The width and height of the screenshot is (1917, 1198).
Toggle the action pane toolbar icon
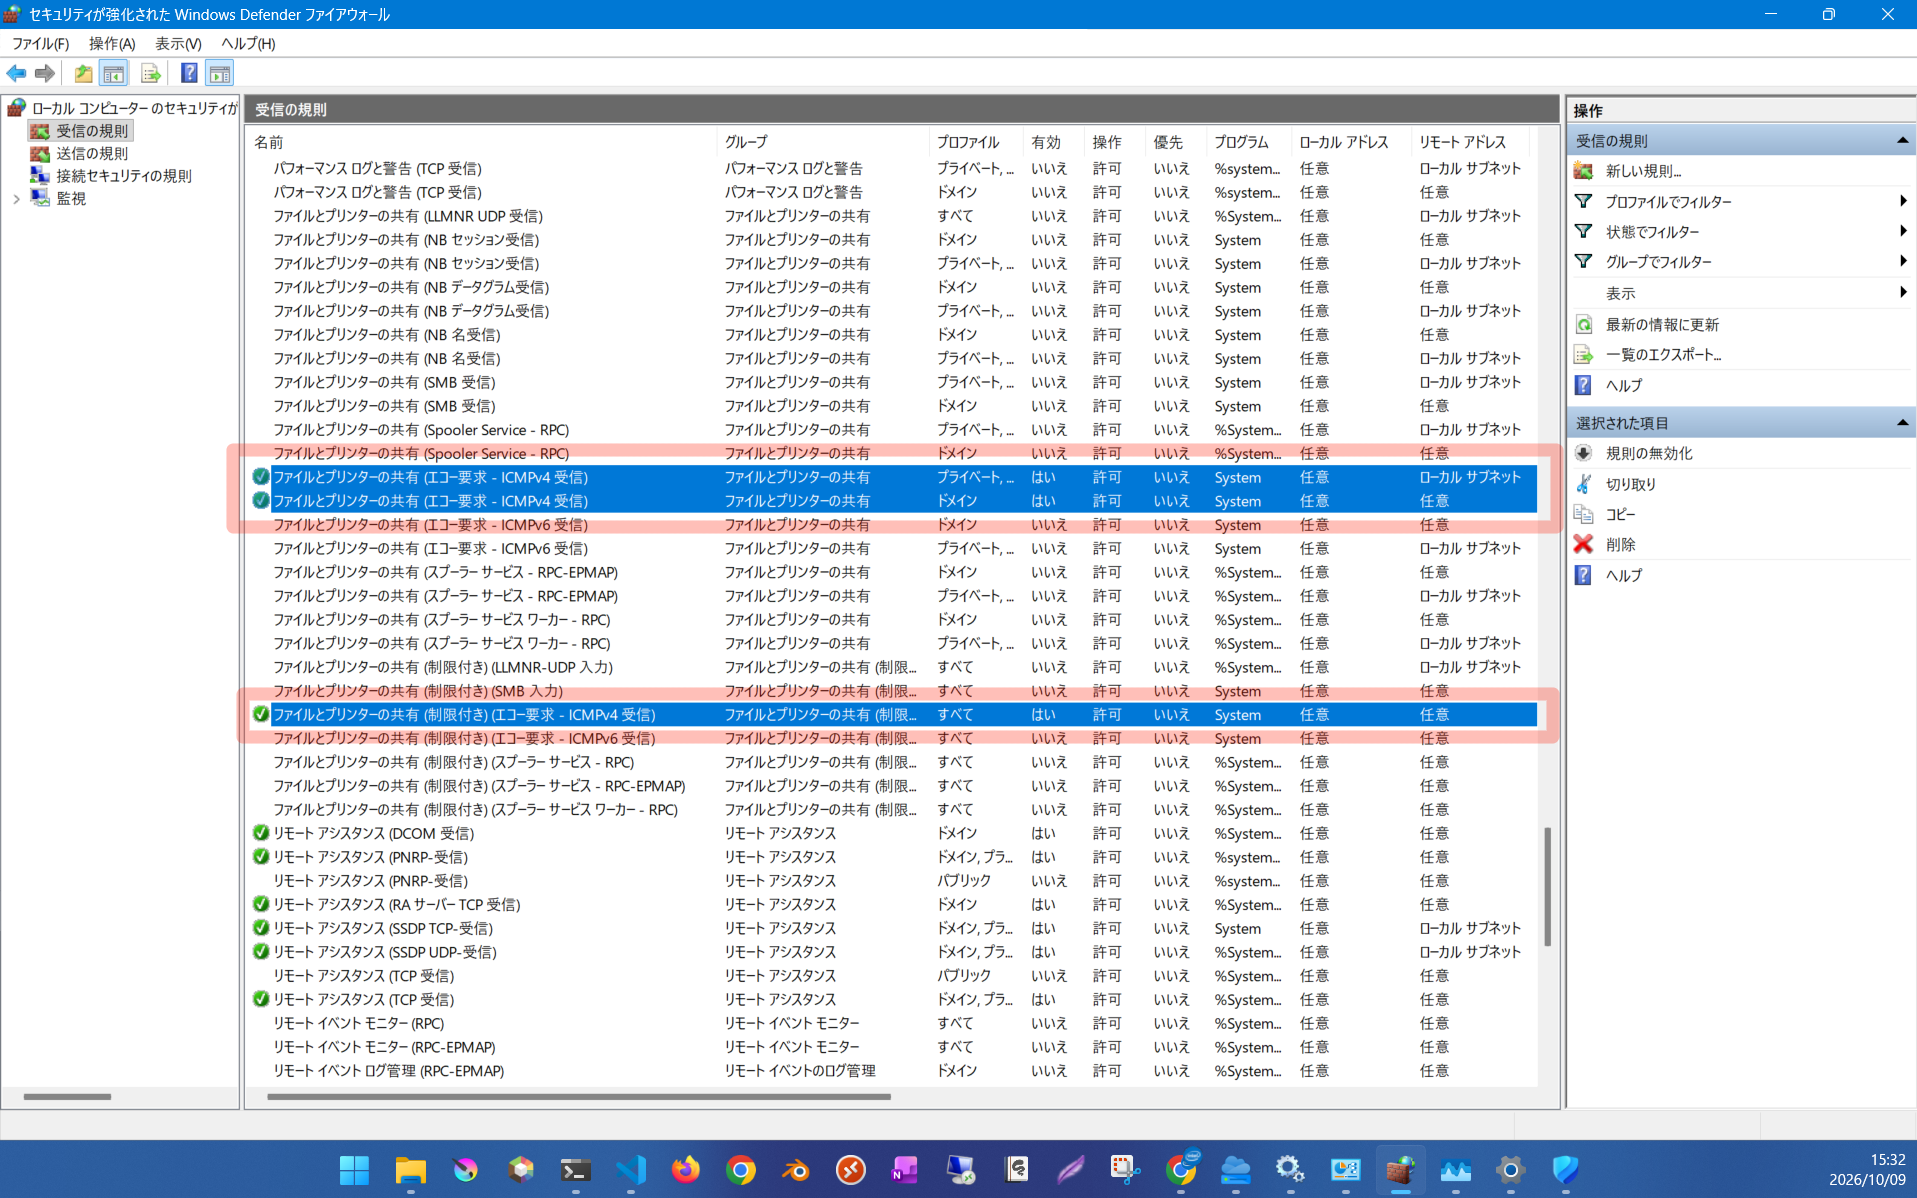point(220,73)
